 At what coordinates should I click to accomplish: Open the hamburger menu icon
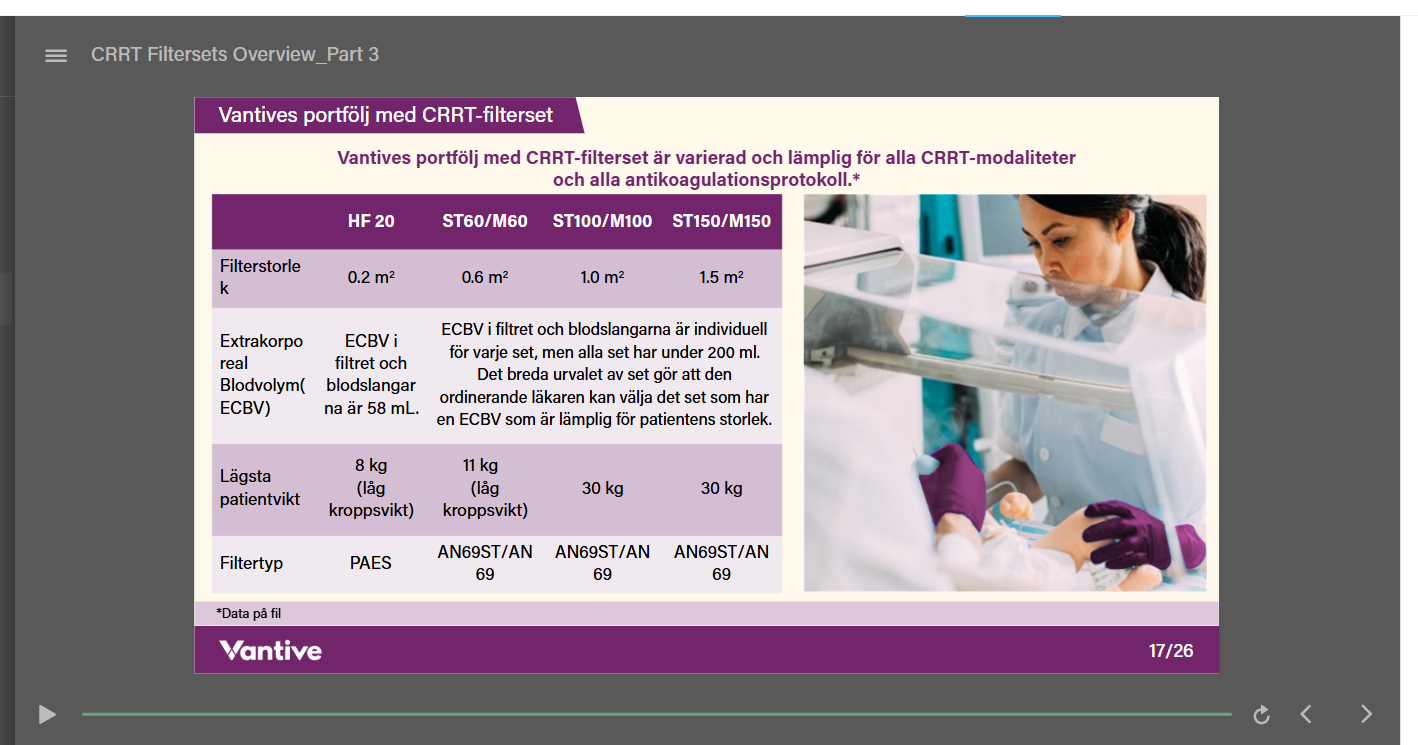pyautogui.click(x=56, y=56)
